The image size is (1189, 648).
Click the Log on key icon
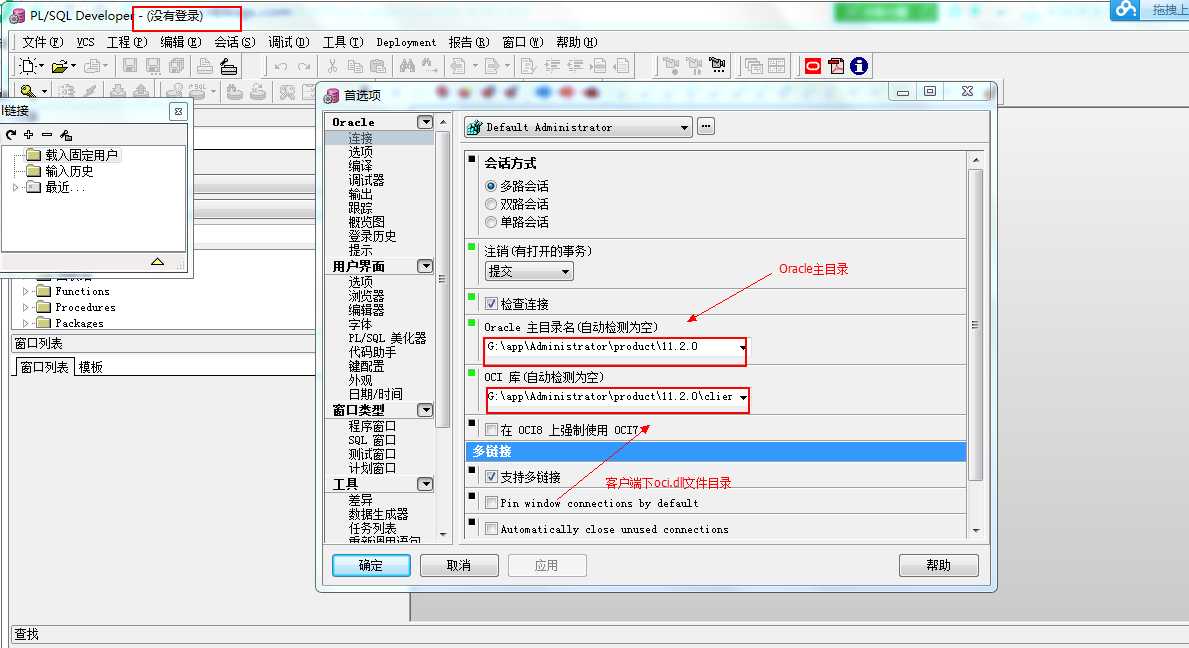(28, 91)
